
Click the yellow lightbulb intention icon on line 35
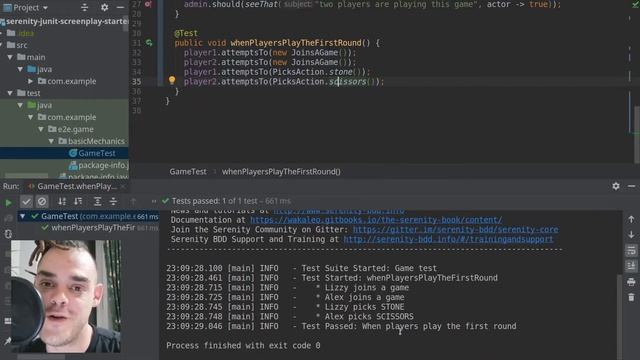coord(172,80)
